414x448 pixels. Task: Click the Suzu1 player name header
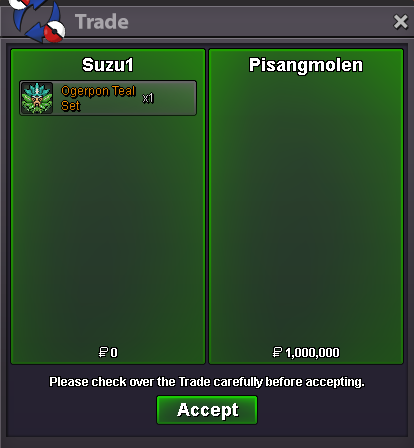108,65
